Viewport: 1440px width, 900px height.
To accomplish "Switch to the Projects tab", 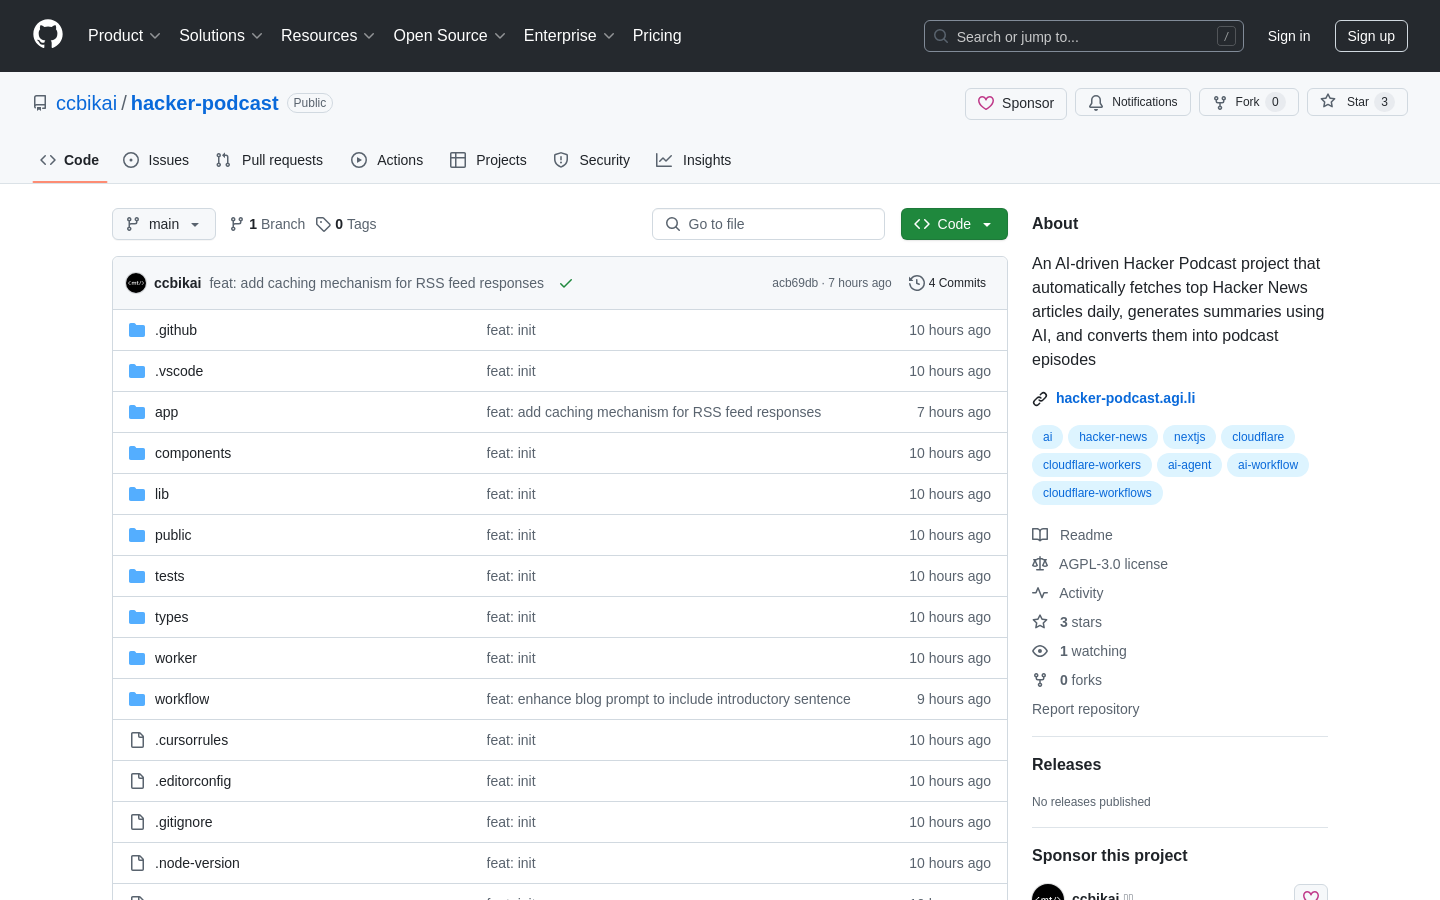I will [x=488, y=160].
